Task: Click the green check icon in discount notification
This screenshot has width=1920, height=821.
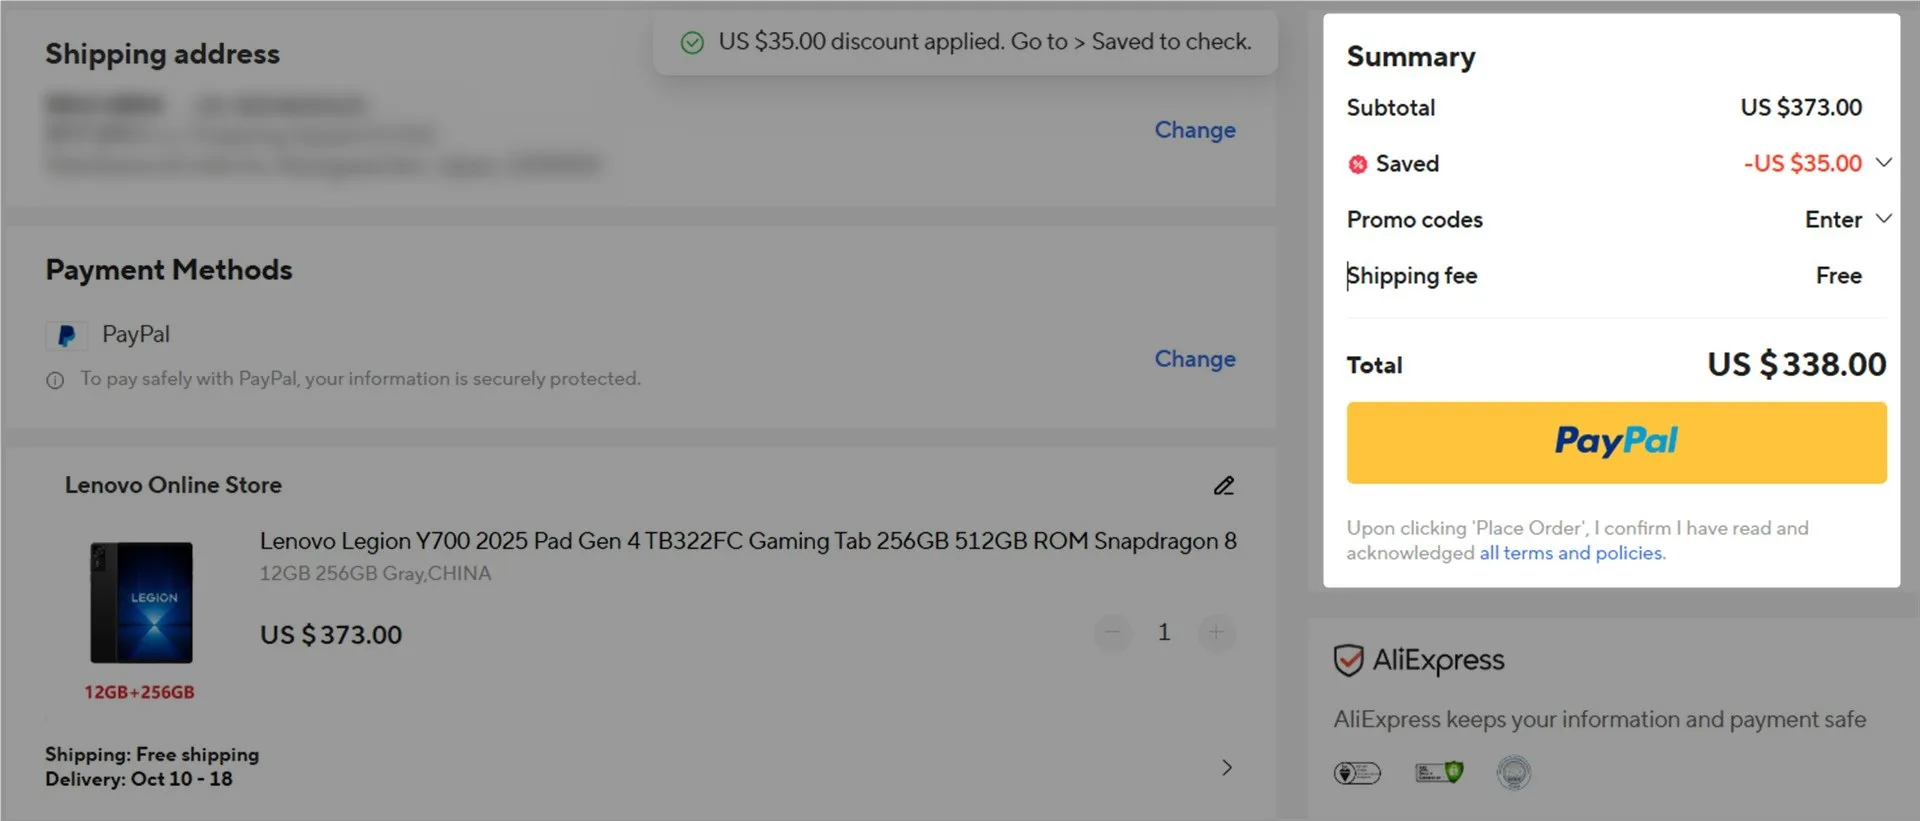Action: pos(692,43)
